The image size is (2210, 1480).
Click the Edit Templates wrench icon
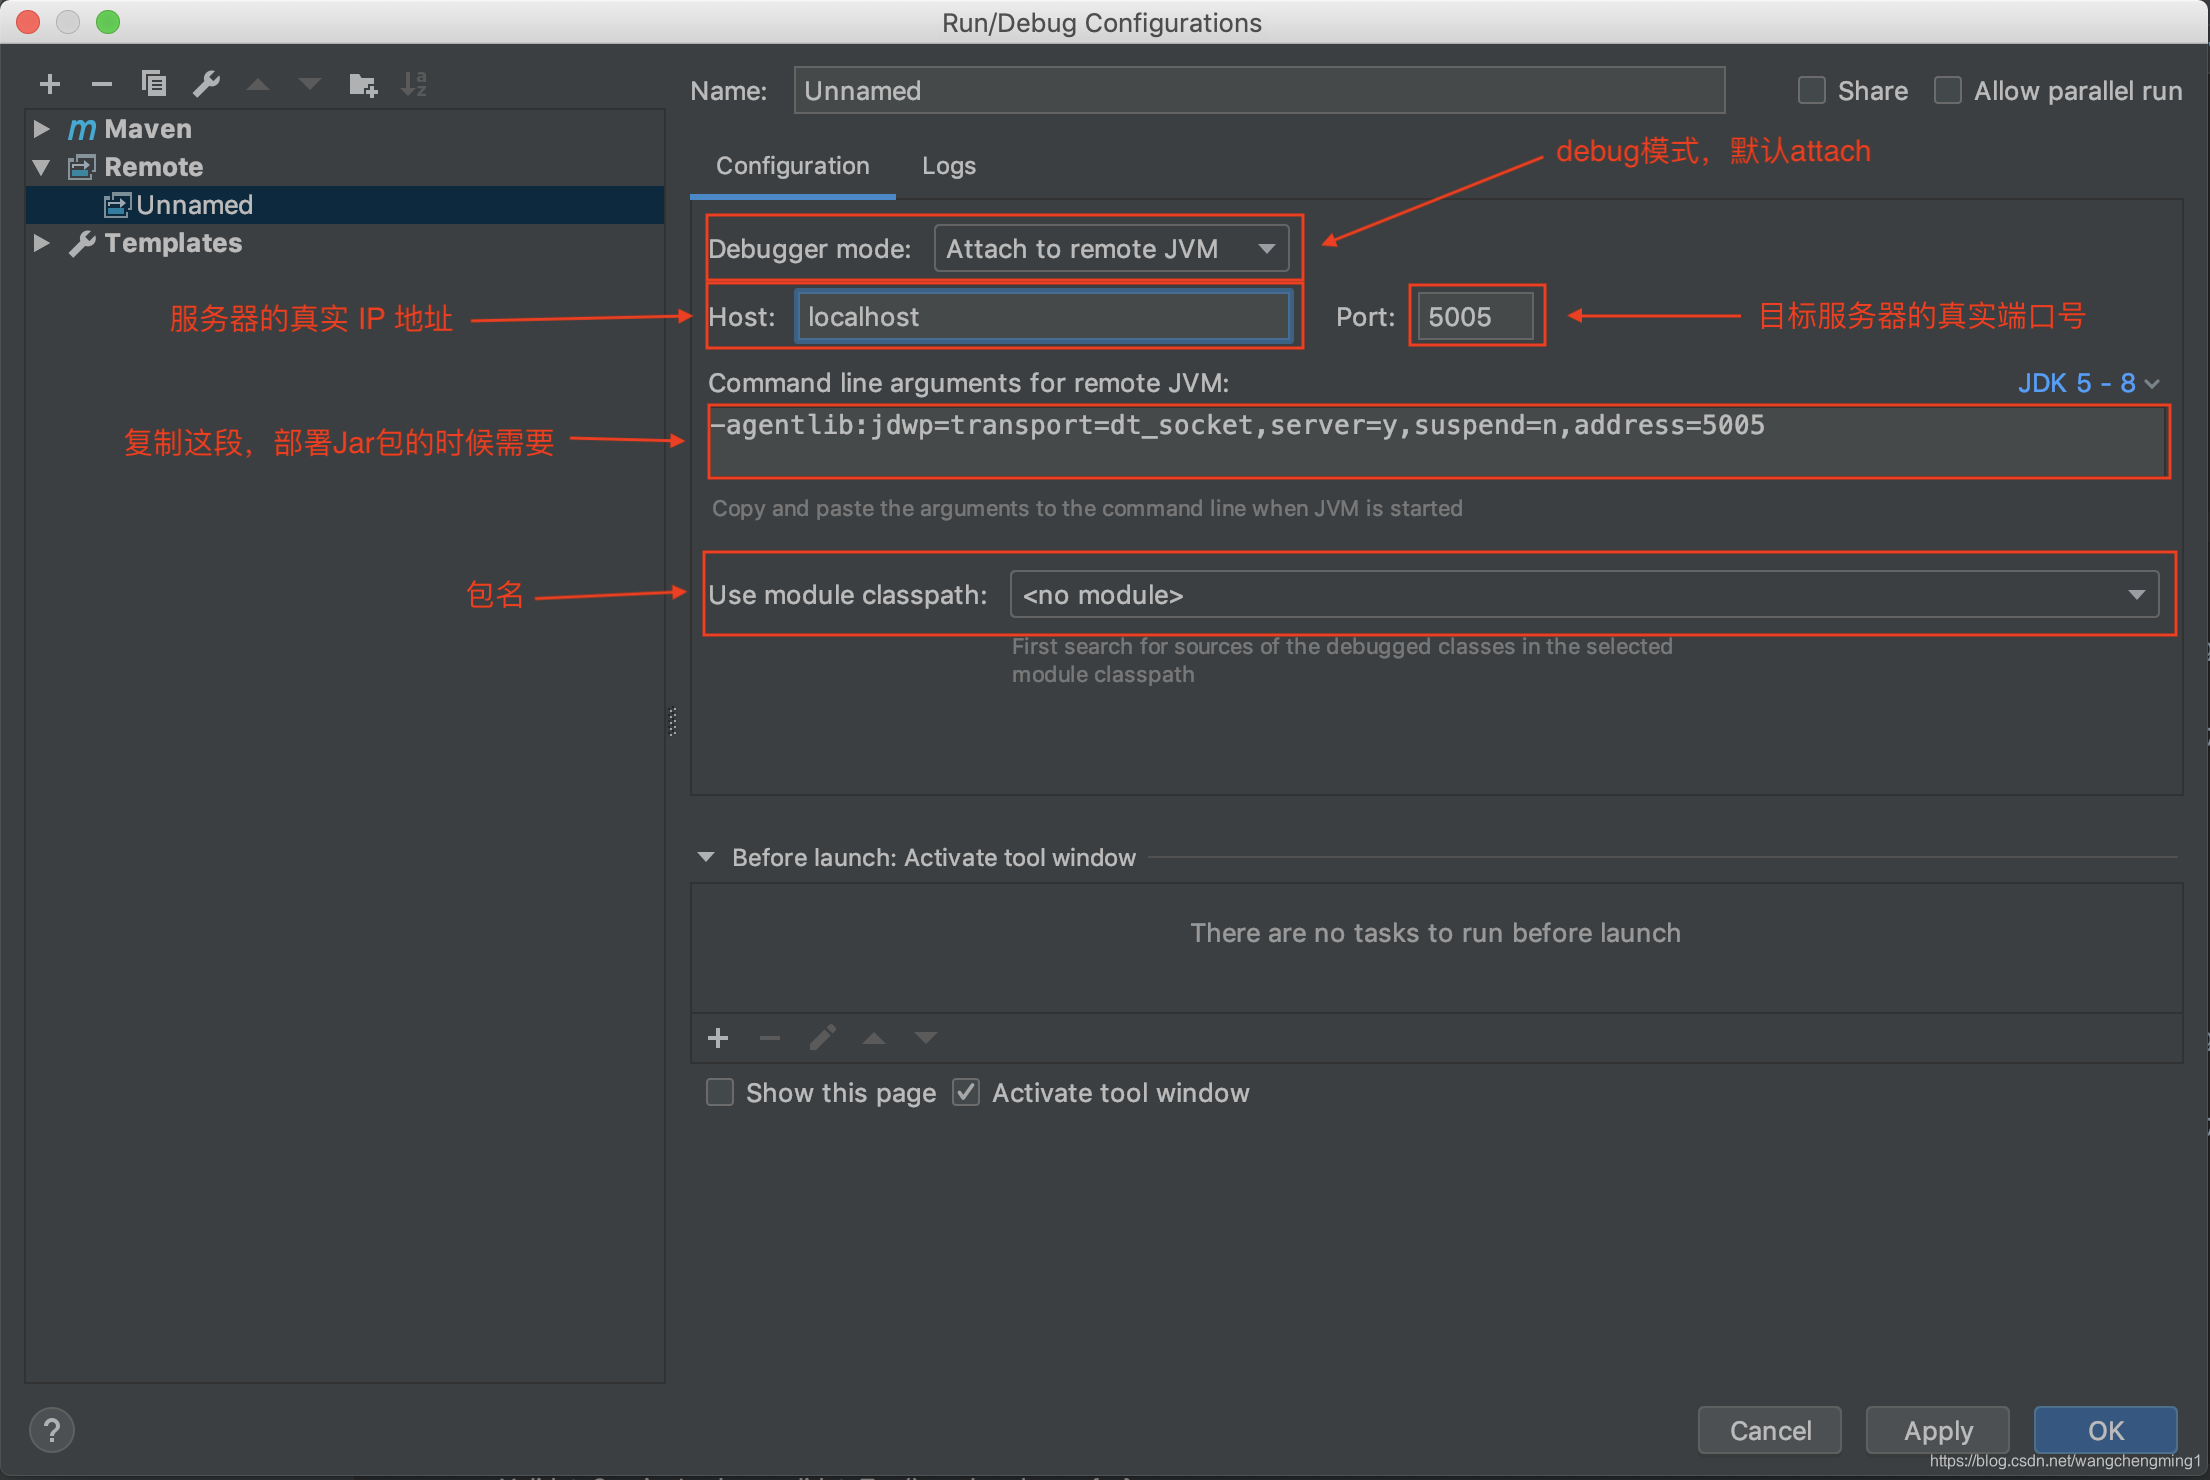click(207, 84)
